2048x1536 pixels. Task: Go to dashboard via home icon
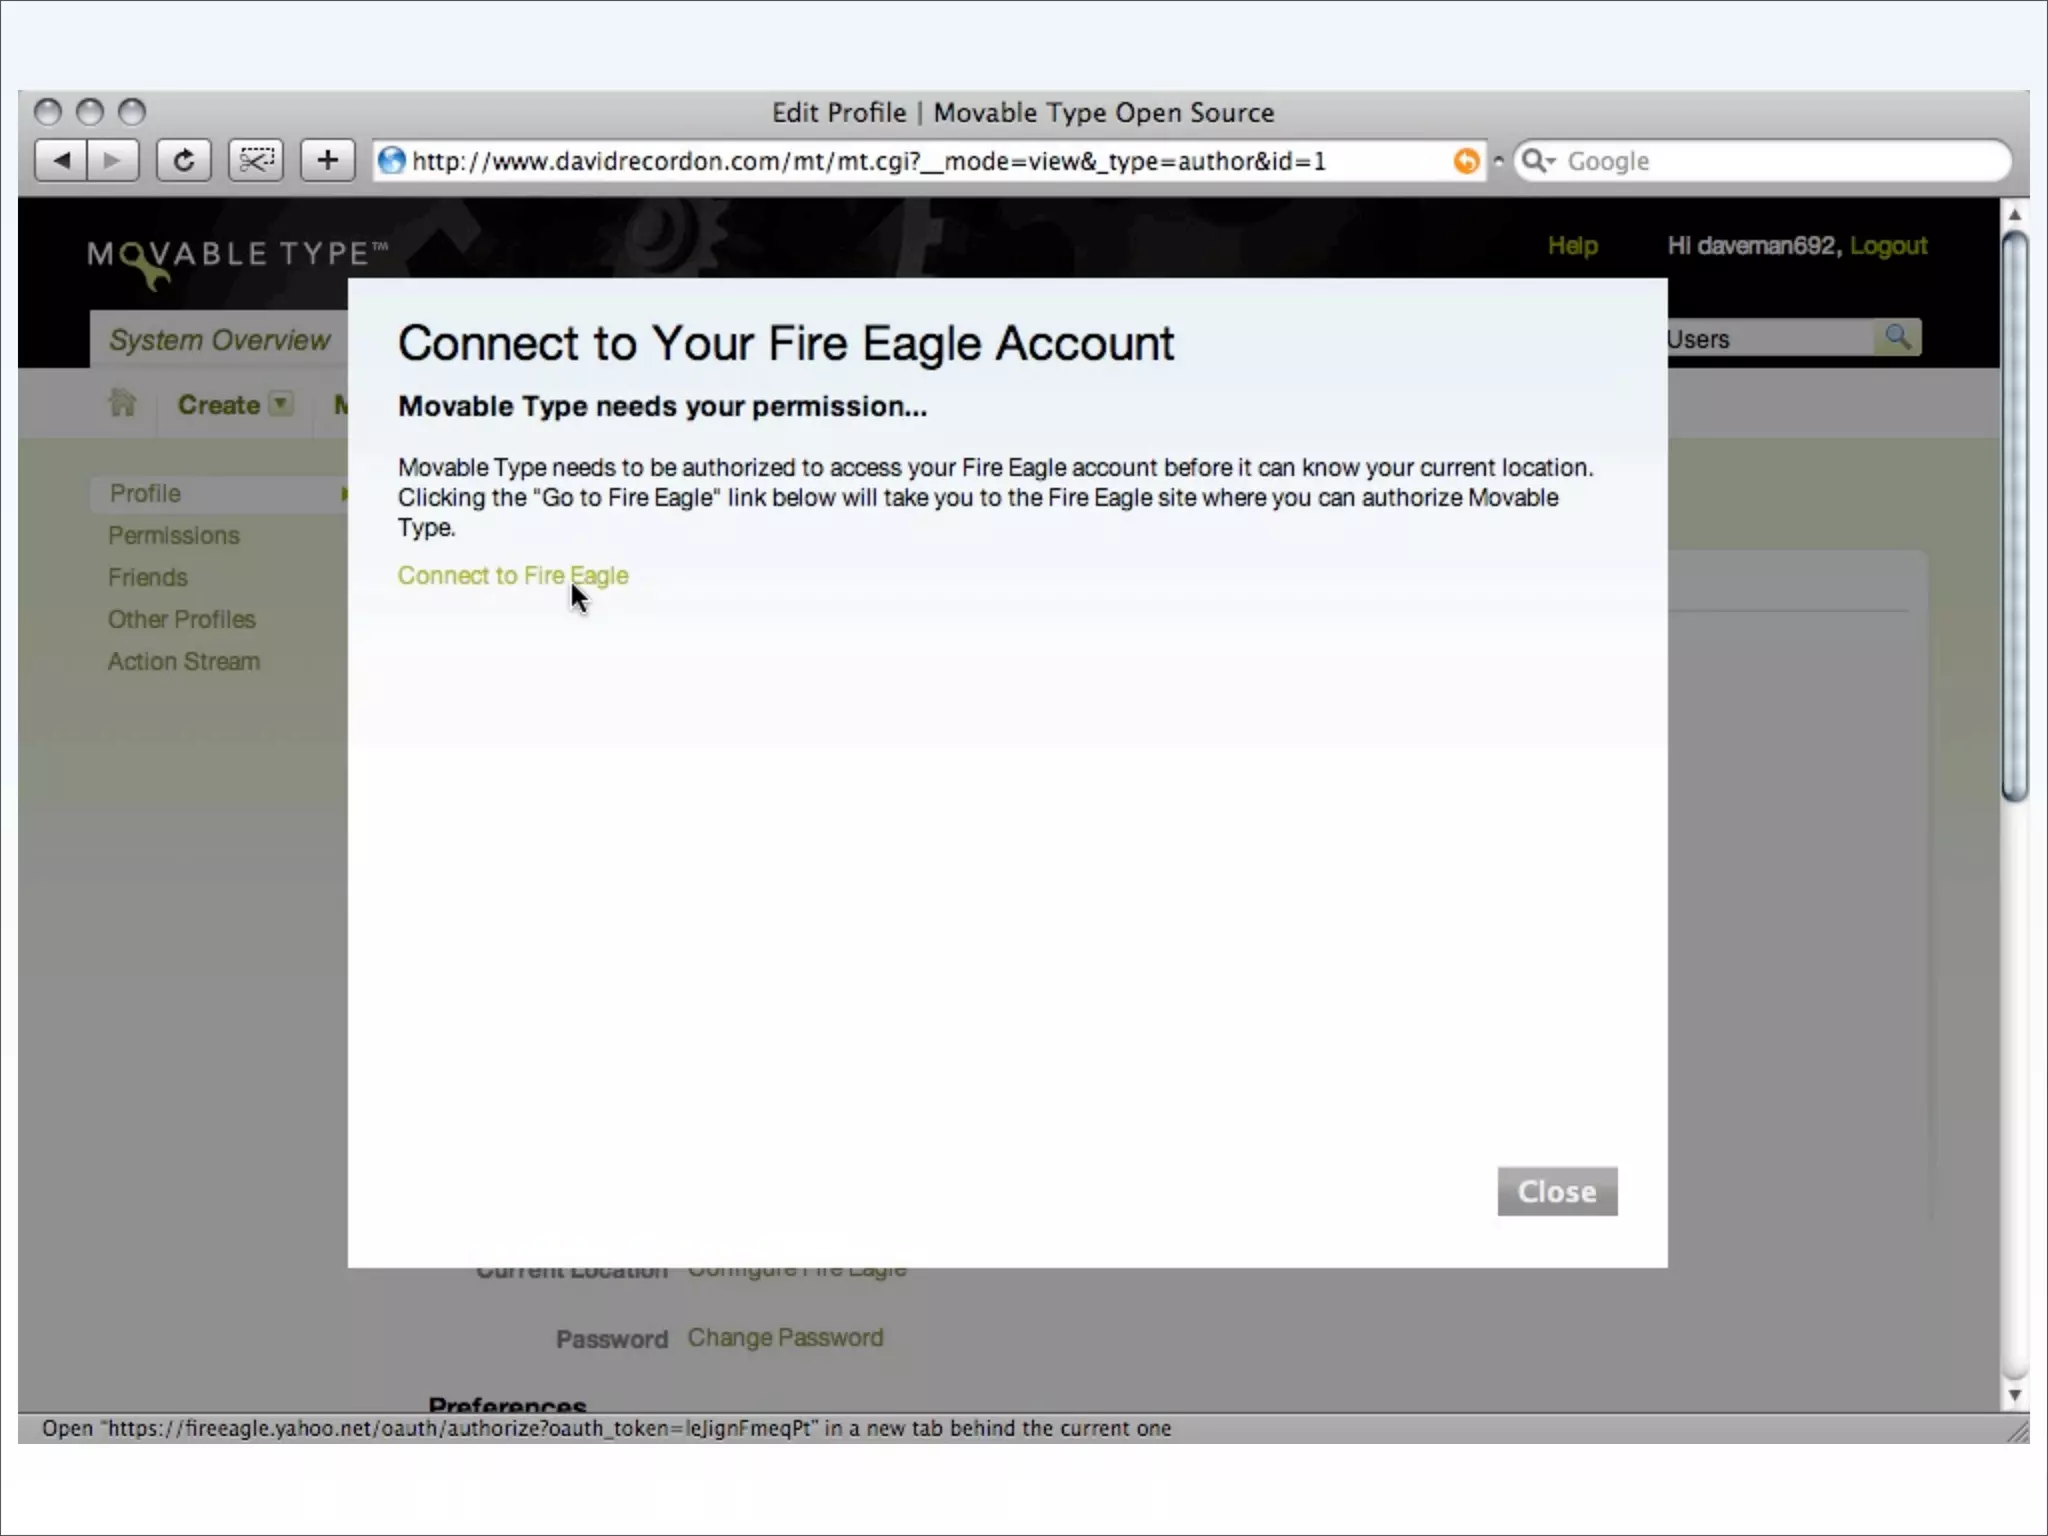point(123,404)
